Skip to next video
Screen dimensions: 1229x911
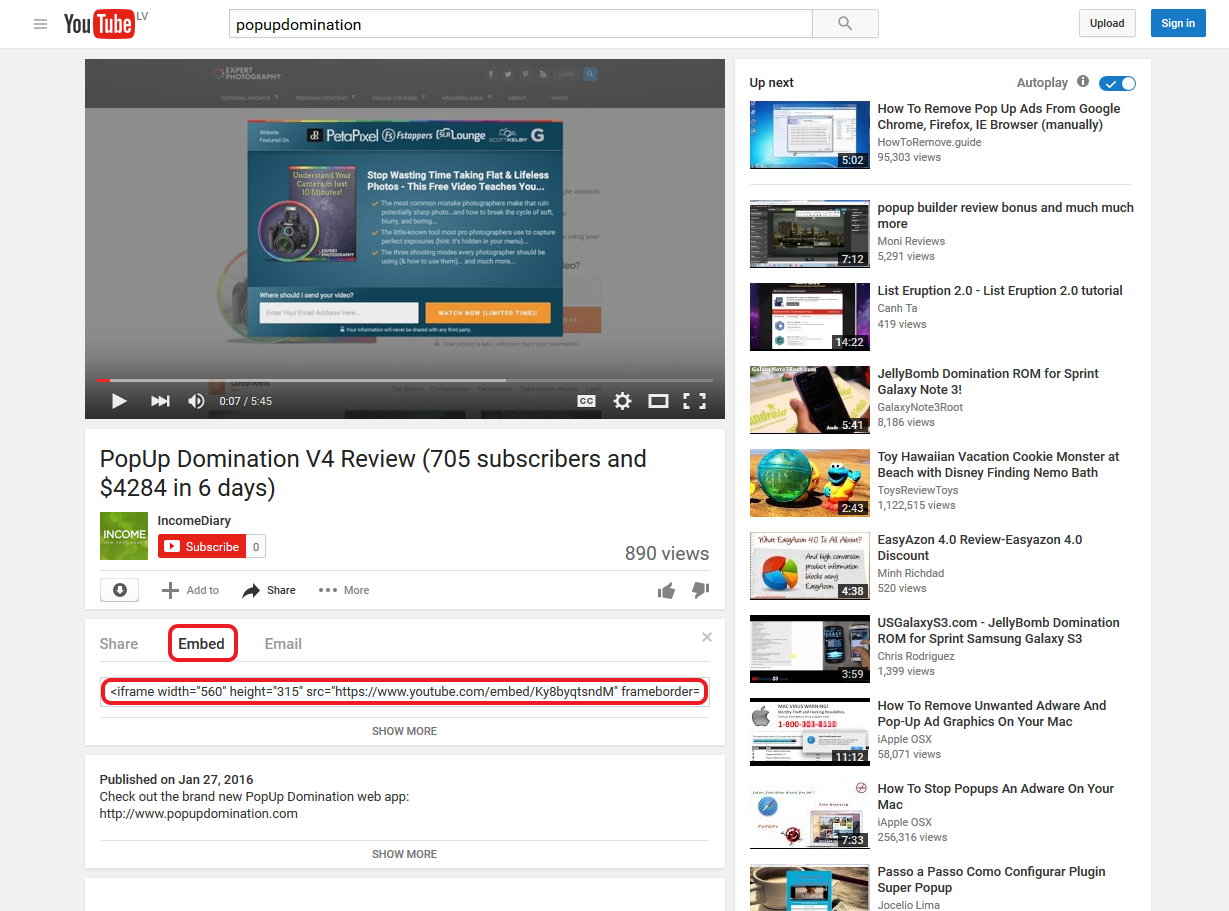[x=160, y=401]
